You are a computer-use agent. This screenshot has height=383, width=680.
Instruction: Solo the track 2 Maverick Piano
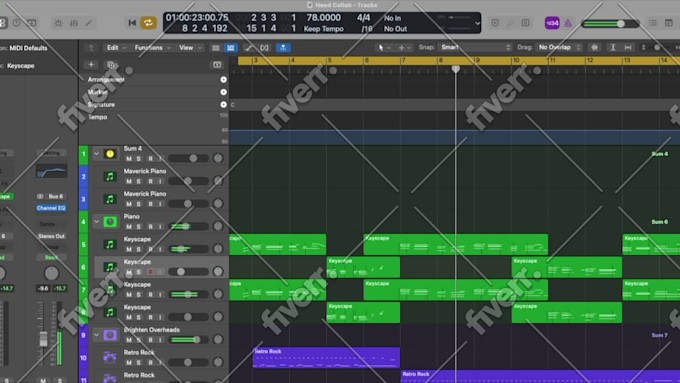point(139,181)
